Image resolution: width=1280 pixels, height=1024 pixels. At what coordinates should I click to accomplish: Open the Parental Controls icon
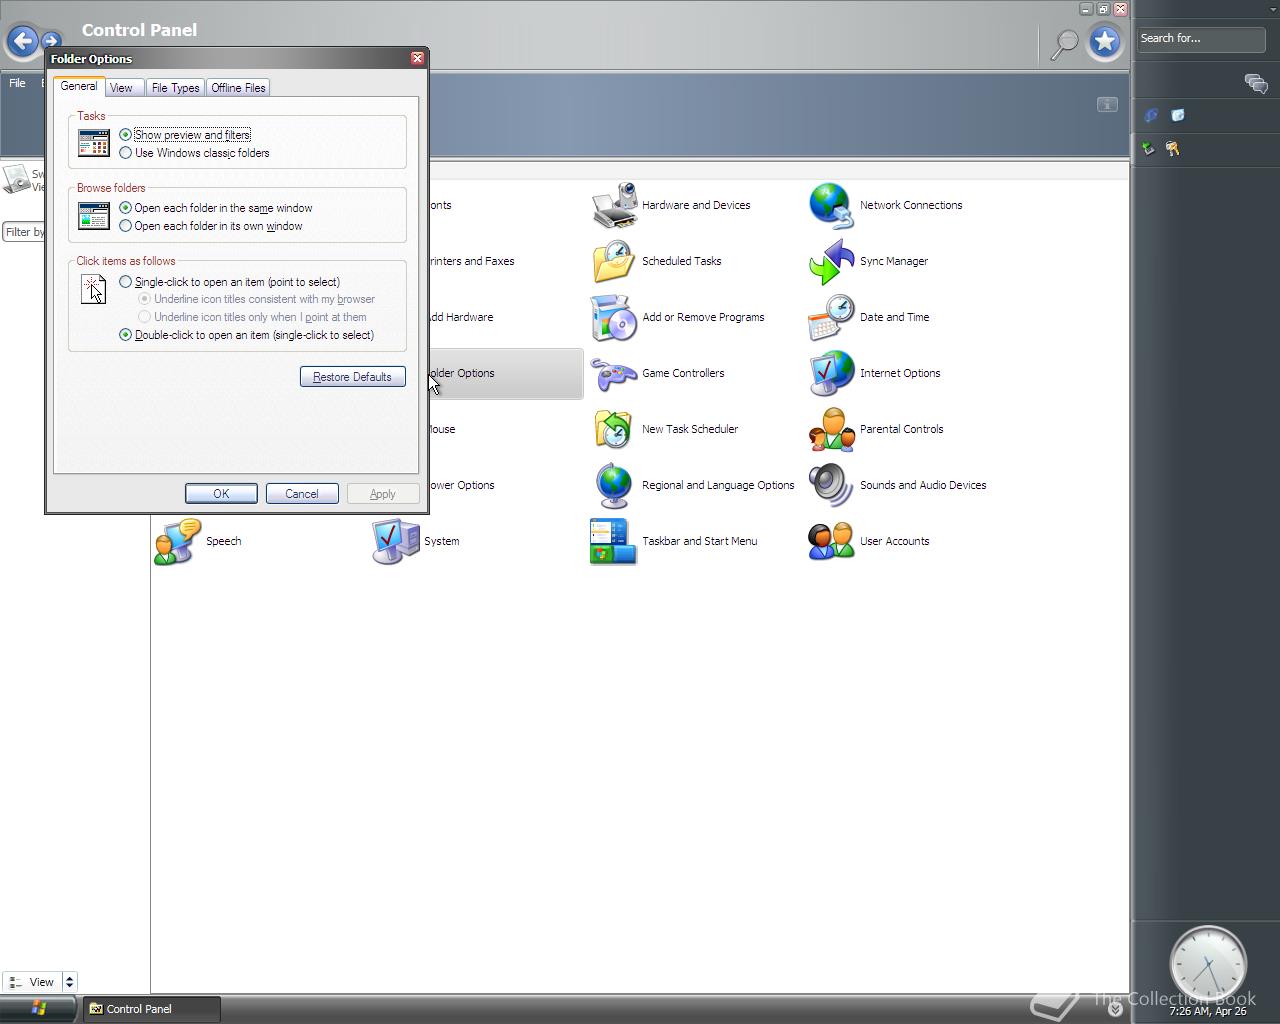pos(831,429)
